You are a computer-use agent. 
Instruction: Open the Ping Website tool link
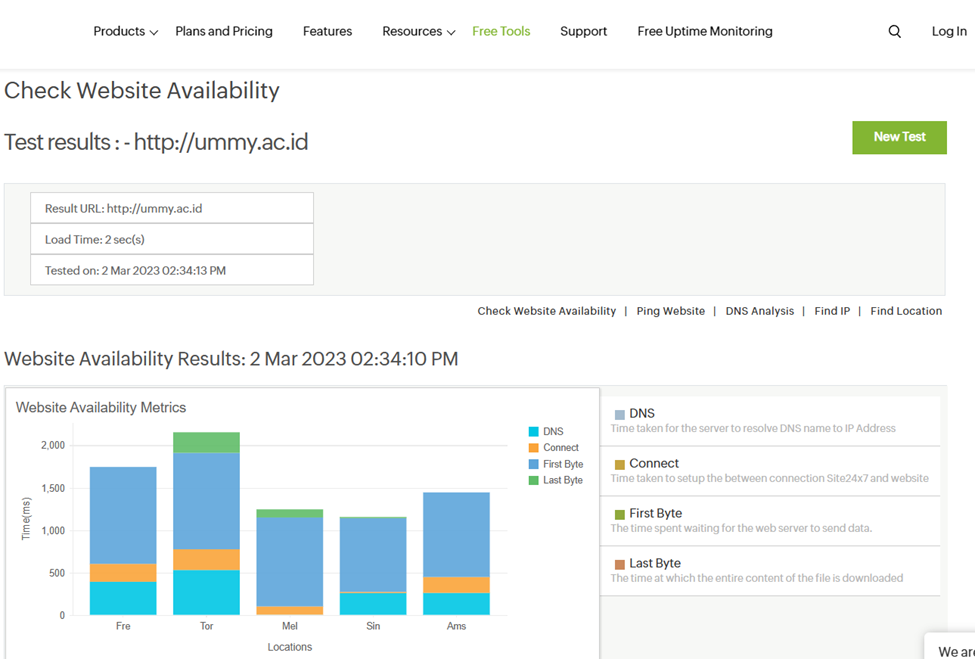(670, 311)
